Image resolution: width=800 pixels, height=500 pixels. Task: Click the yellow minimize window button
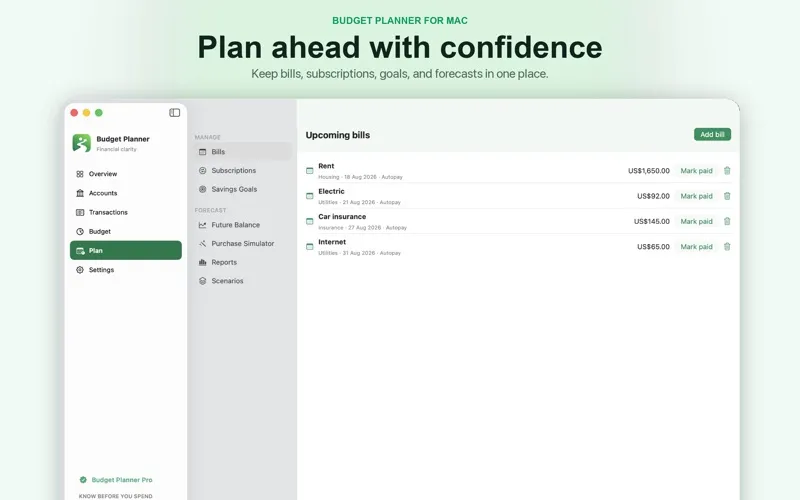coord(86,113)
